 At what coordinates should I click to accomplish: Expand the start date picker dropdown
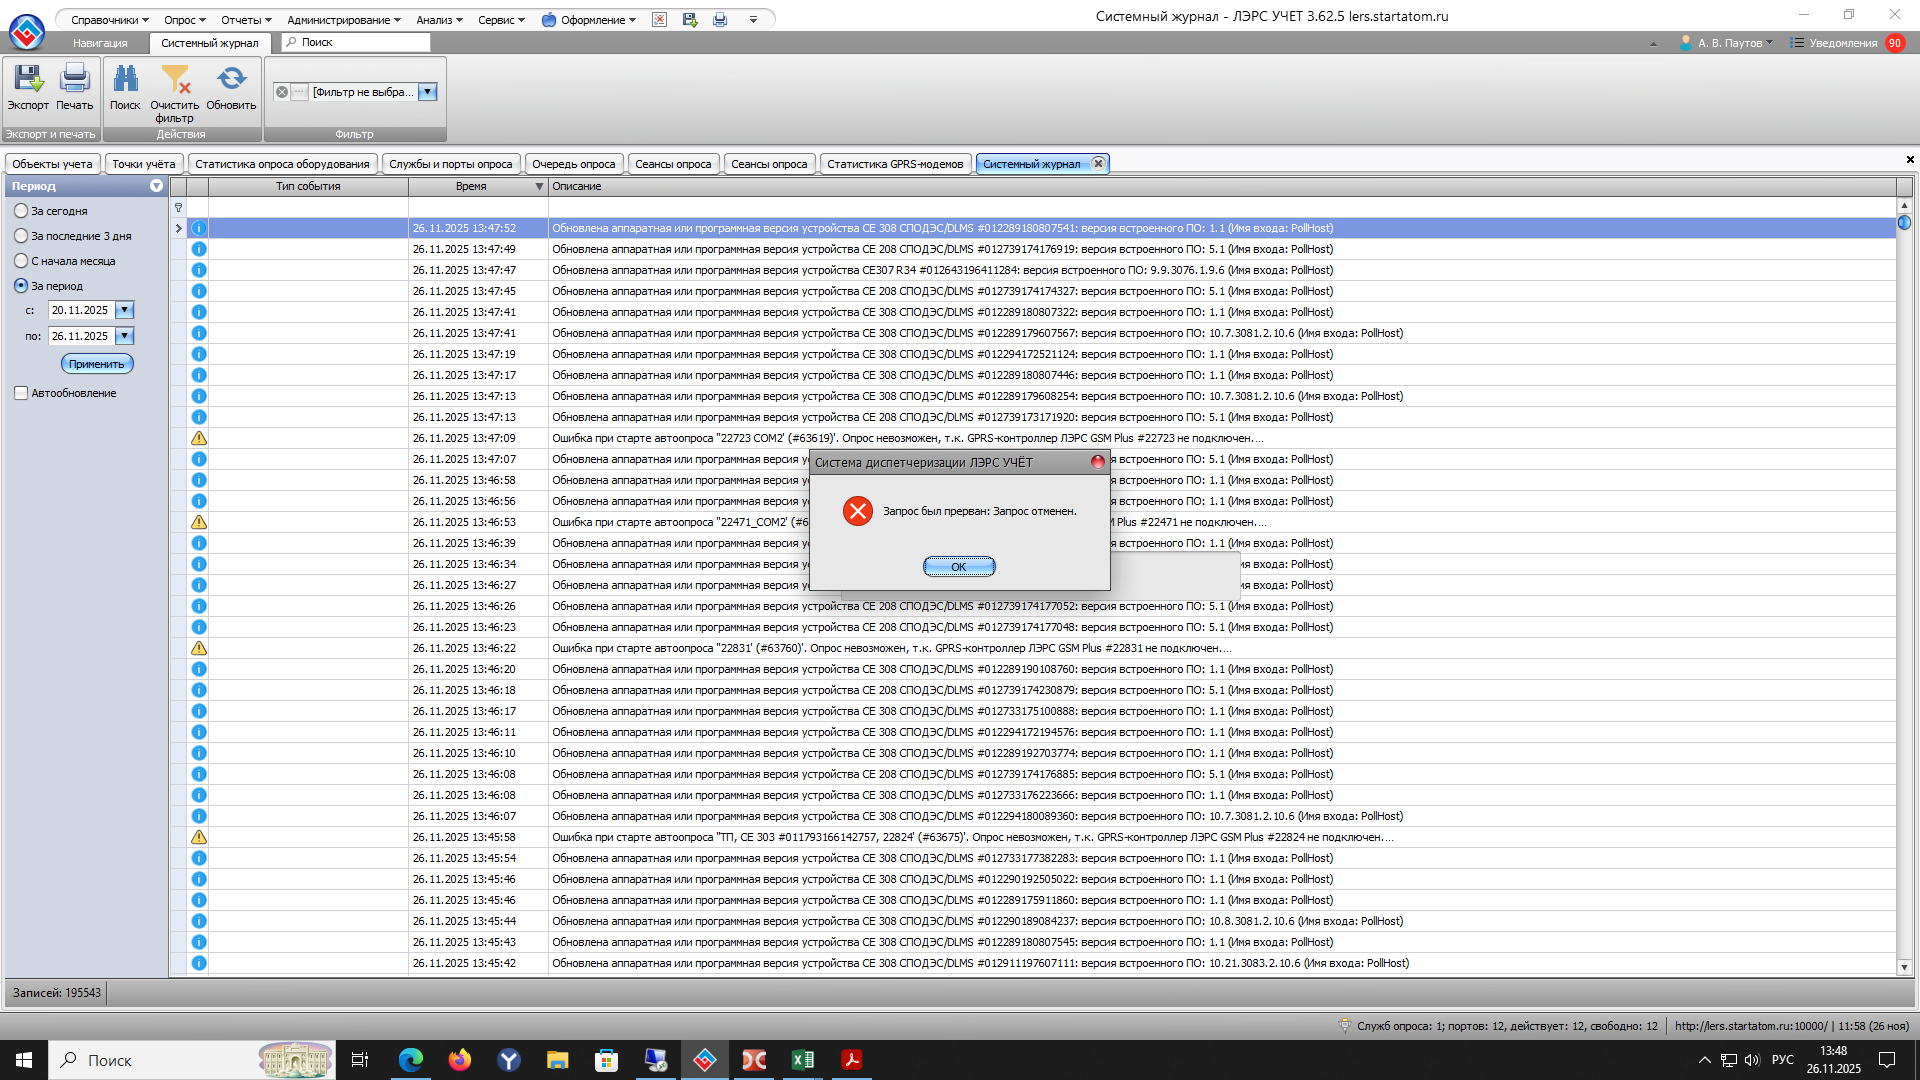pyautogui.click(x=124, y=310)
